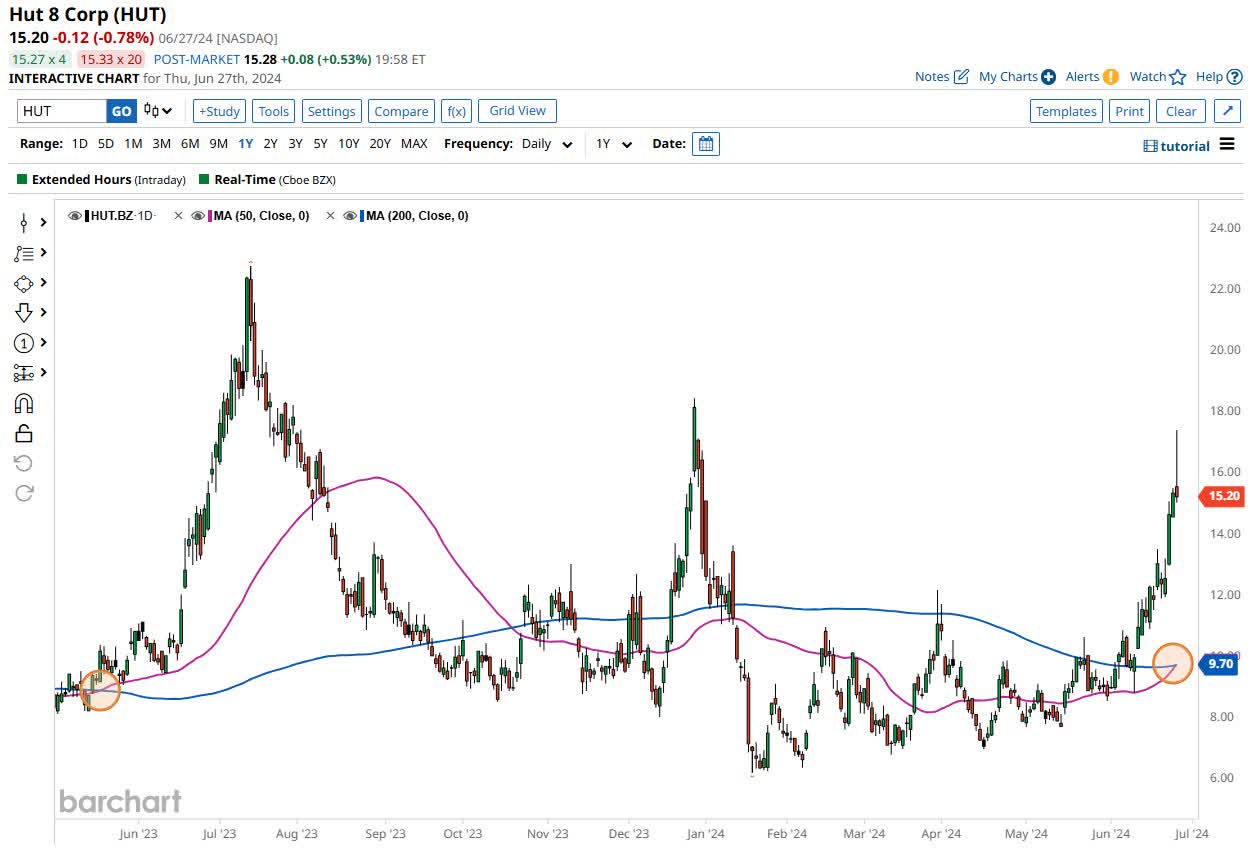
Task: Open the 1Y period dropdown
Action: (x=614, y=144)
